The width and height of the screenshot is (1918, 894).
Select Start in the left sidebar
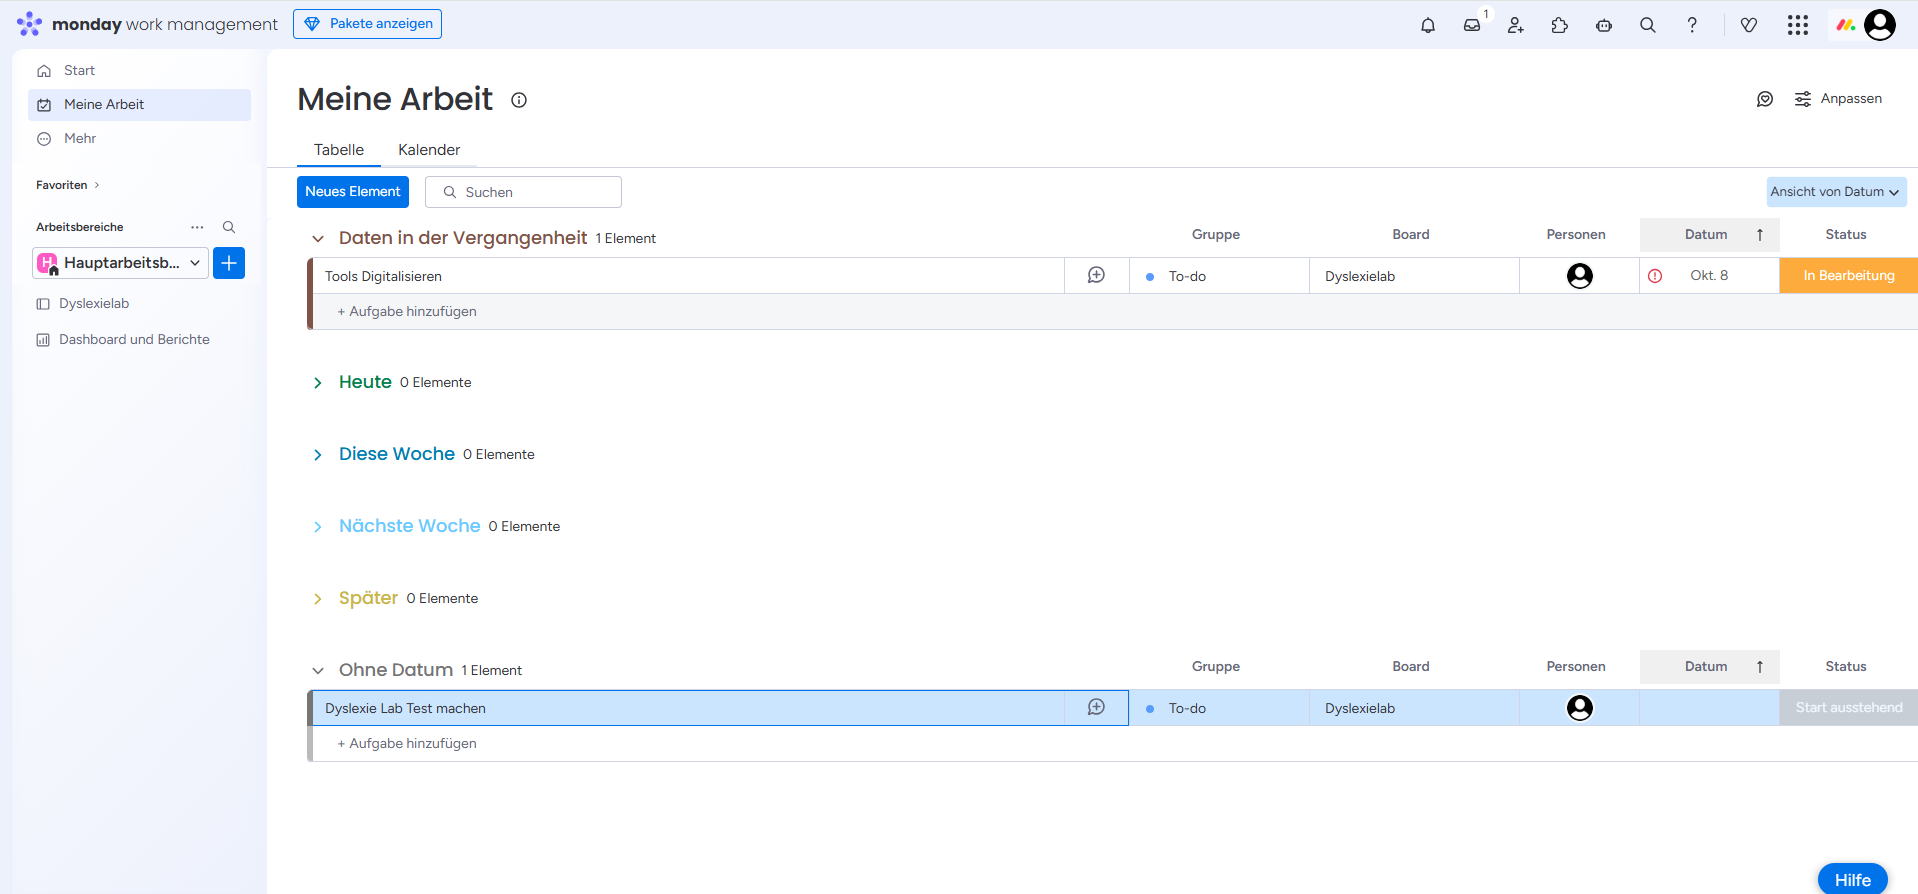(x=79, y=71)
